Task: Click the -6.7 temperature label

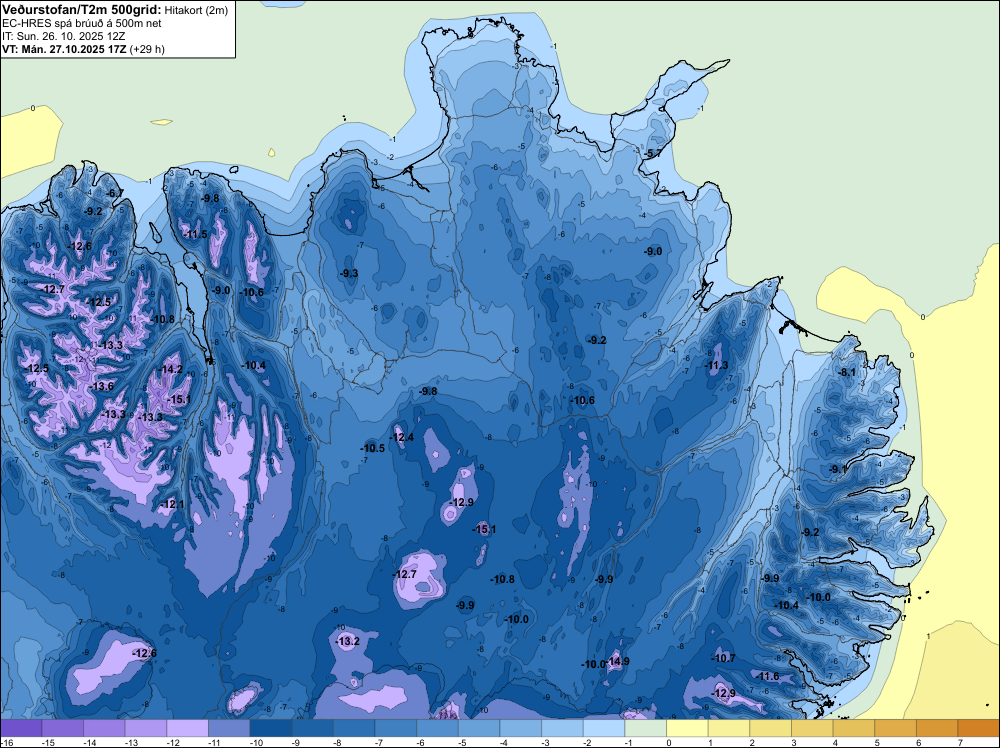Action: click(115, 193)
